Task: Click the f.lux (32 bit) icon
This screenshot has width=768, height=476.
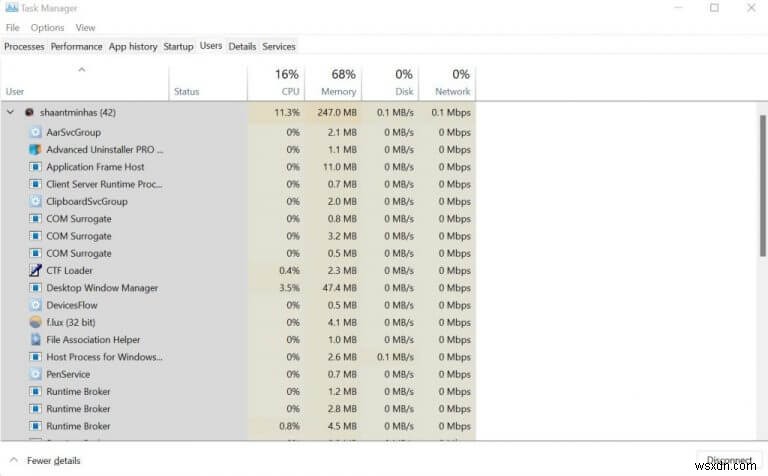Action: tap(35, 322)
